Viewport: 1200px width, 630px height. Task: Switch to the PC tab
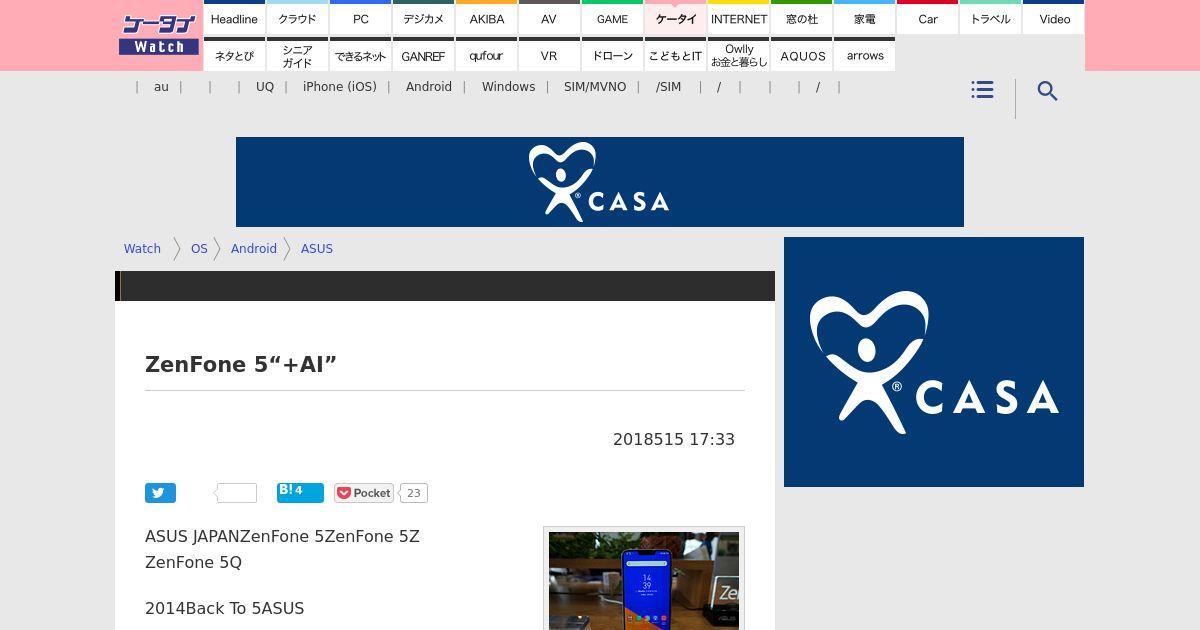coord(361,19)
